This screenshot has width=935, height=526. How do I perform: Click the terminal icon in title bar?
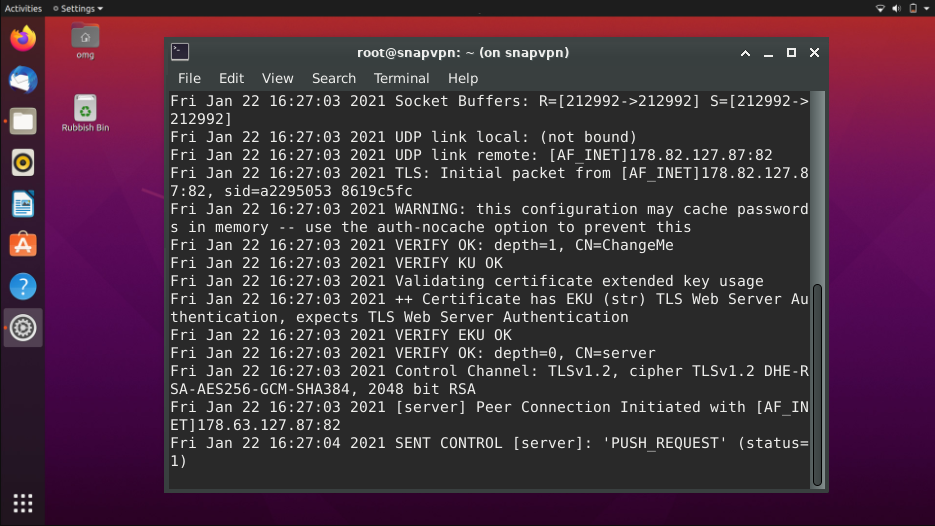pyautogui.click(x=180, y=52)
